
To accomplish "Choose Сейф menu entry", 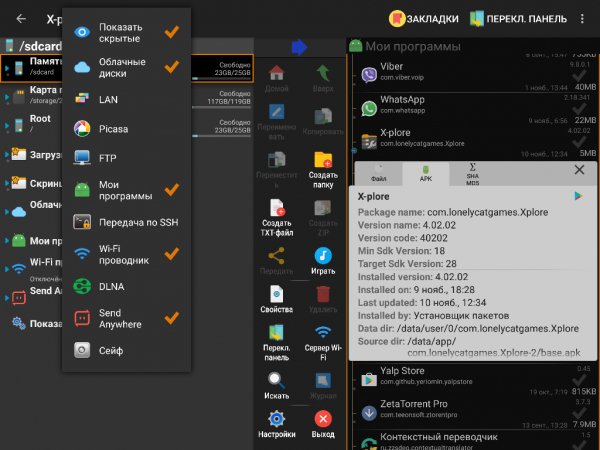I will tap(126, 351).
